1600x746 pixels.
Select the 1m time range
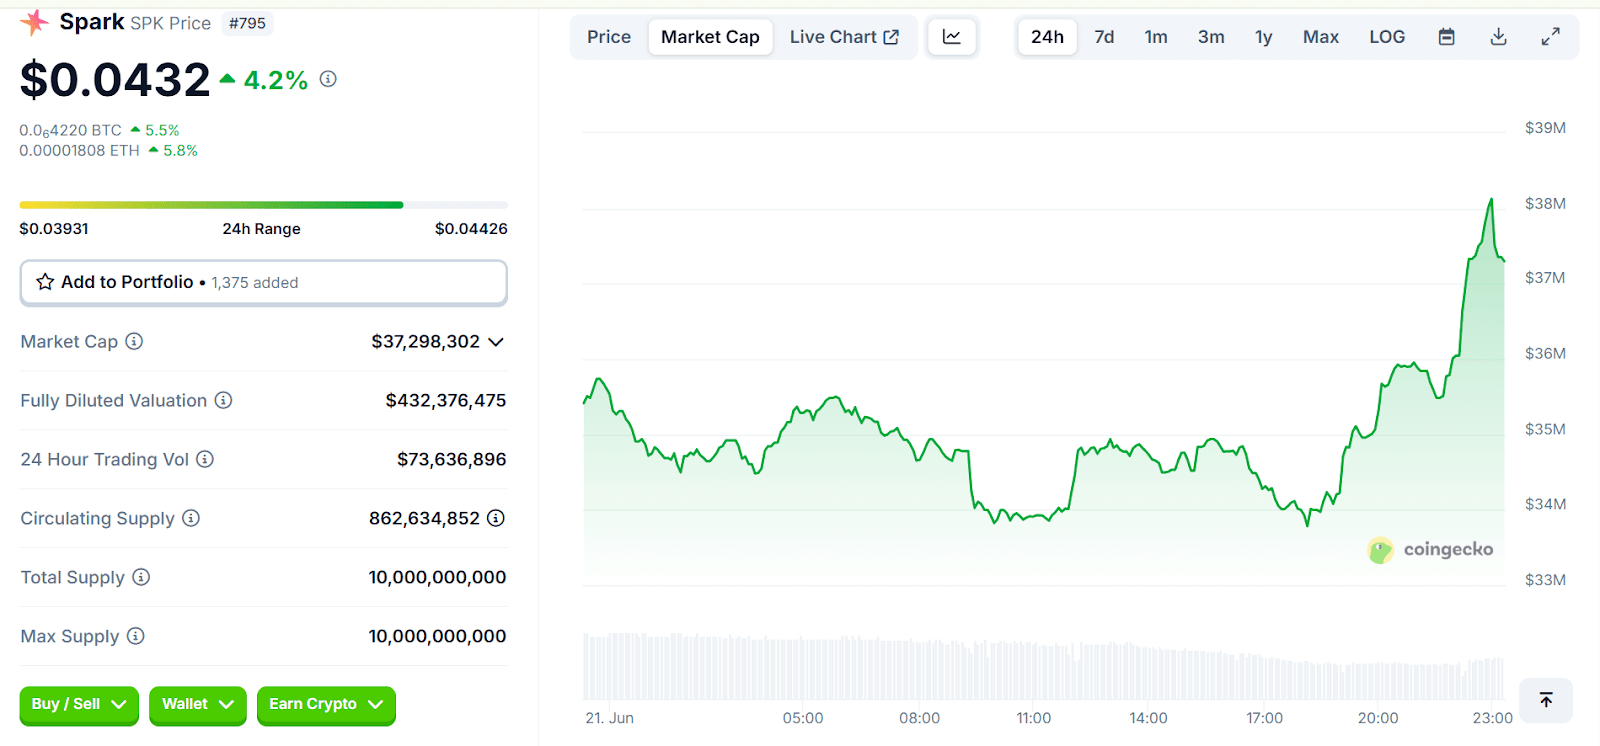(x=1156, y=37)
